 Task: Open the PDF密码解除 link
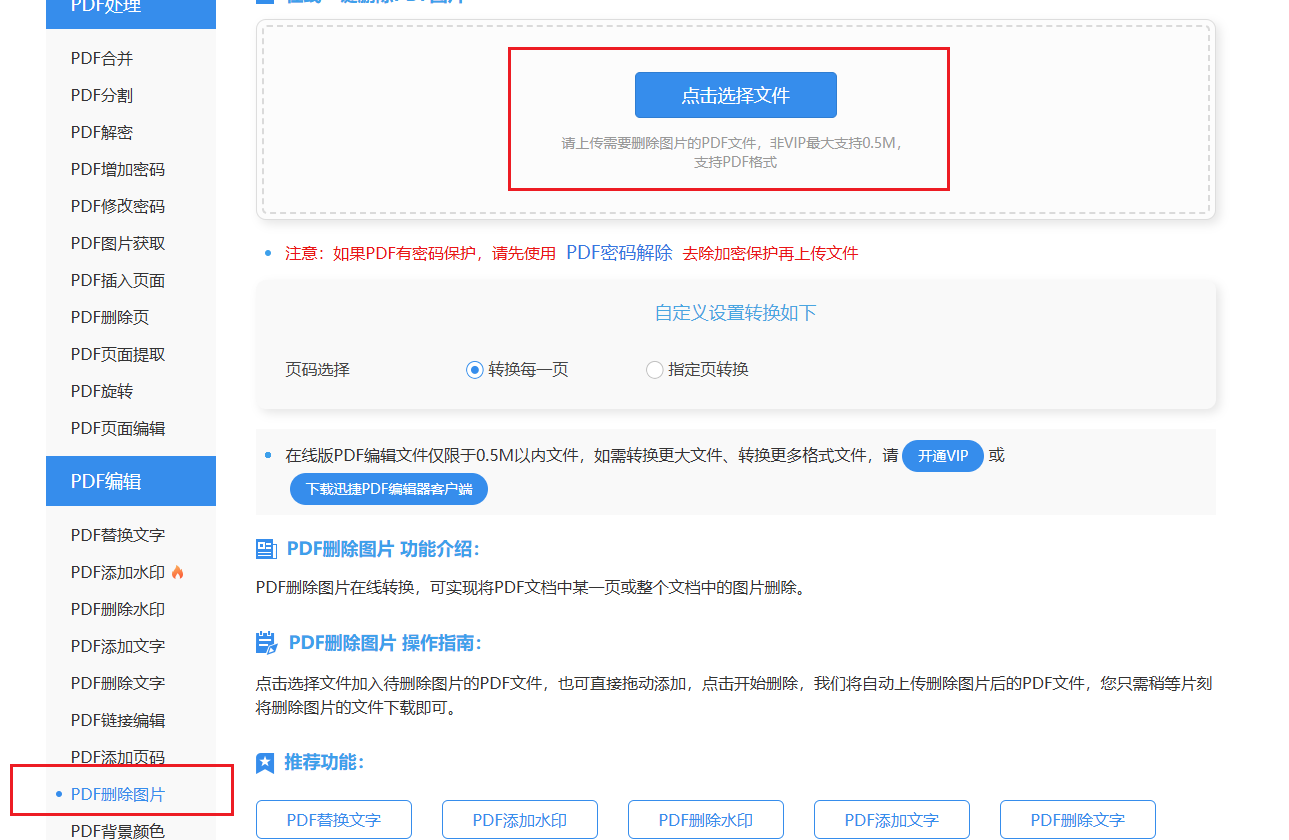point(620,252)
